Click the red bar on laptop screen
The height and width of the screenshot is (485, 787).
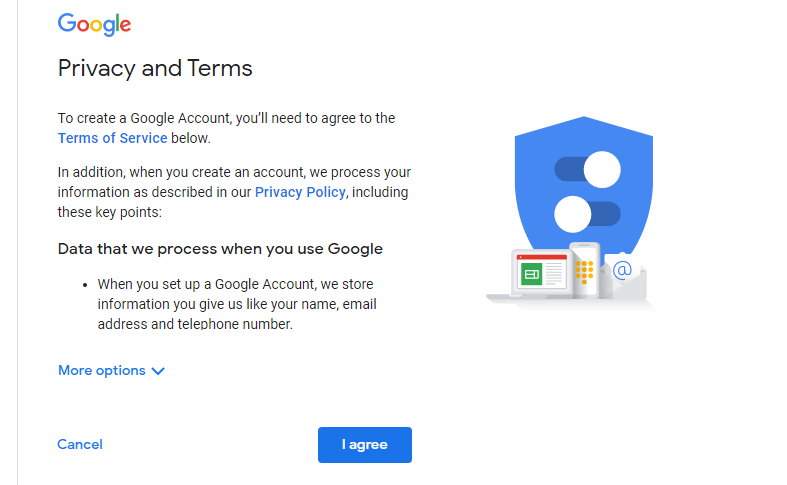pos(542,258)
